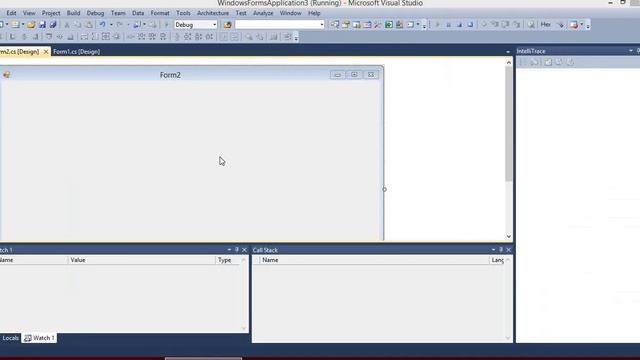Switch to the Locals tab
This screenshot has height=360, width=640.
(10, 338)
